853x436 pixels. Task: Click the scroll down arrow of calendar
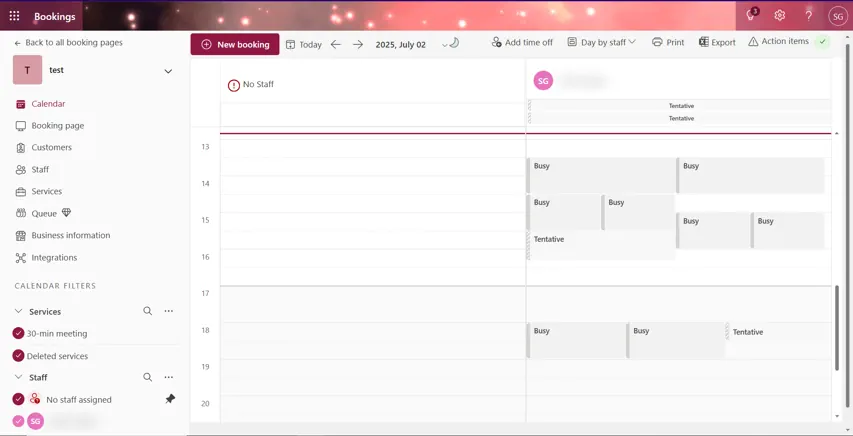click(x=837, y=416)
